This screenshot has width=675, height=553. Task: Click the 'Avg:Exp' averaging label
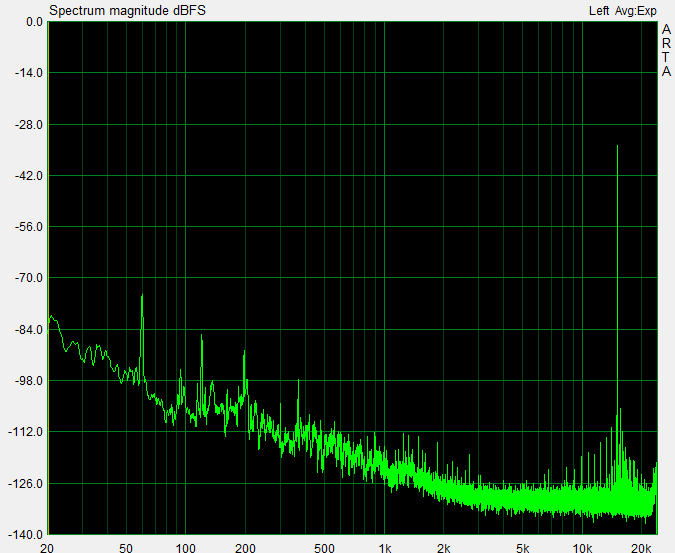(635, 11)
